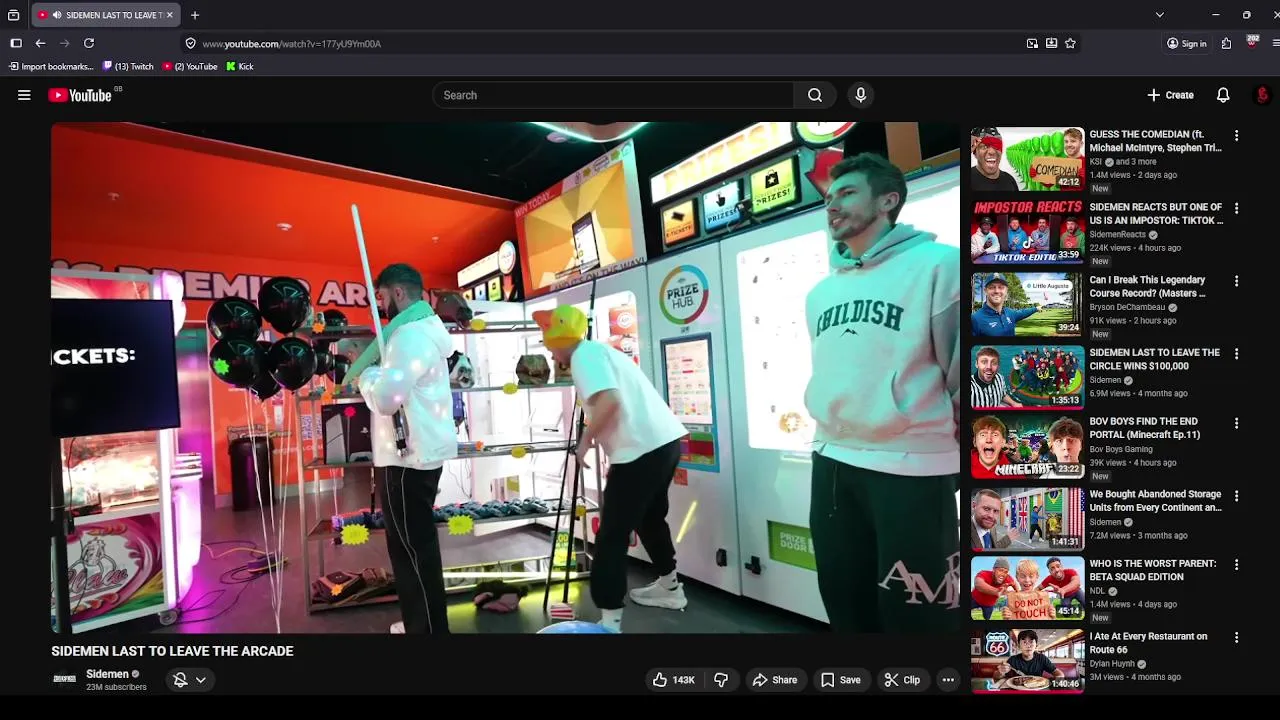Open options for Abandoned Storage Units video
The height and width of the screenshot is (720, 1280).
[x=1236, y=495]
